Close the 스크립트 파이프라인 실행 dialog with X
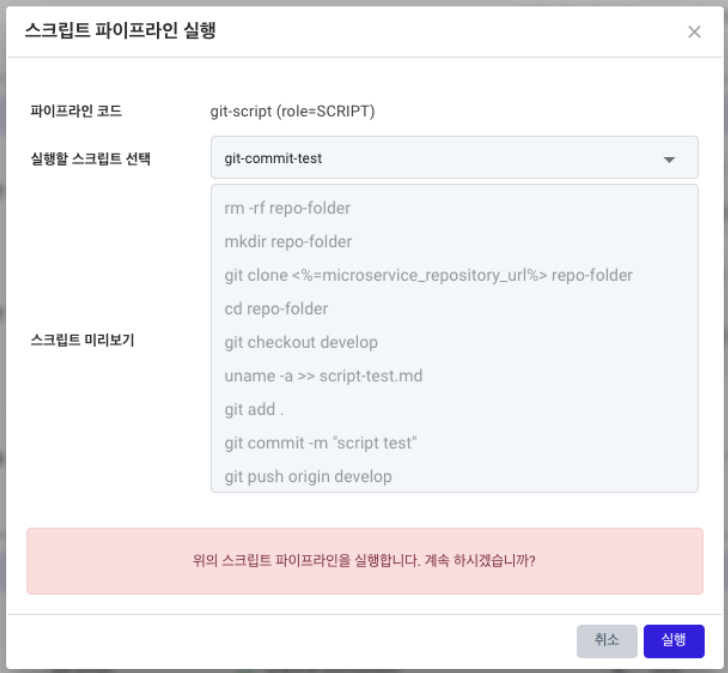The image size is (728, 673). pyautogui.click(x=694, y=32)
